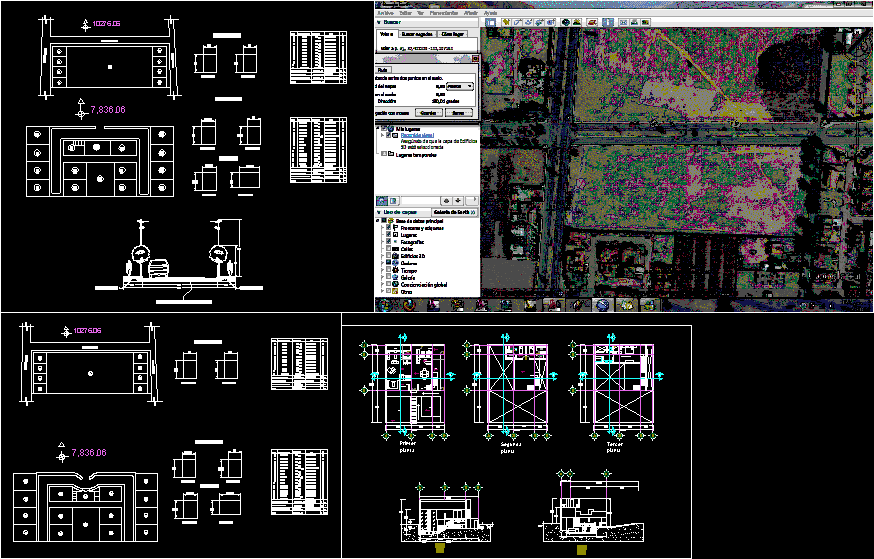Click the Galería de Earth button
The image size is (874, 559).
coord(452,212)
